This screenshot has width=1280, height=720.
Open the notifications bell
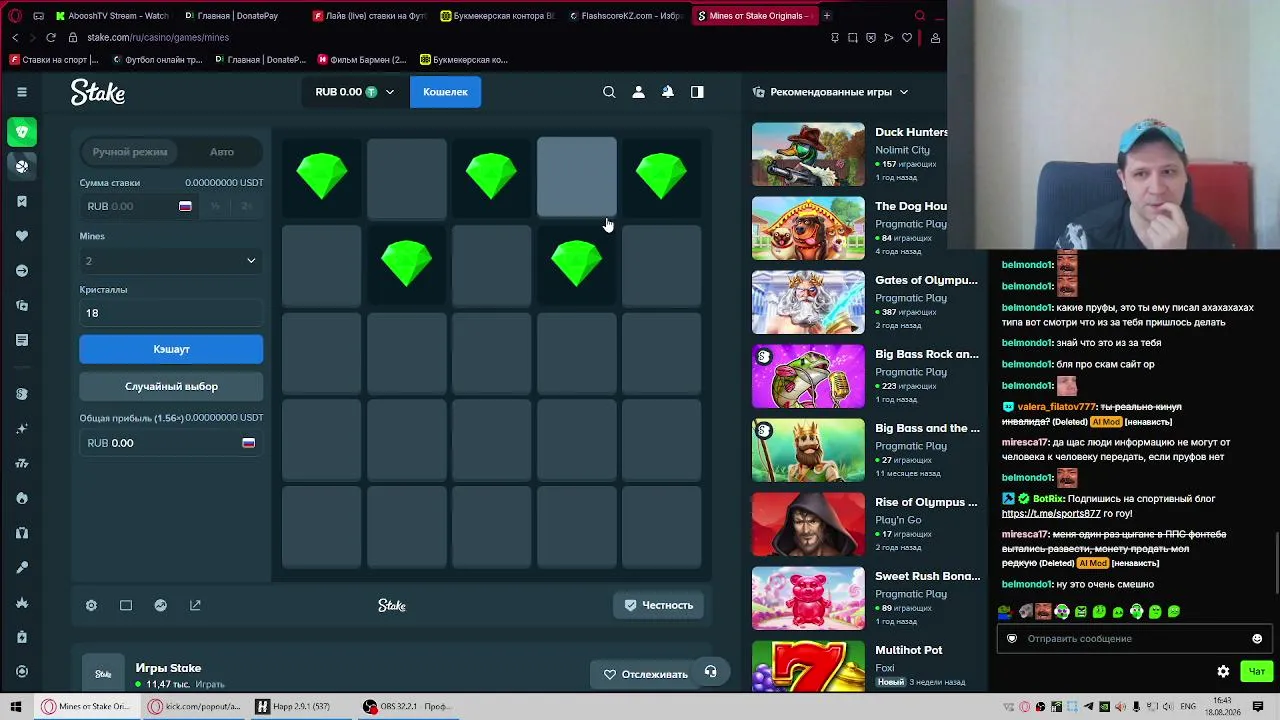tap(668, 92)
